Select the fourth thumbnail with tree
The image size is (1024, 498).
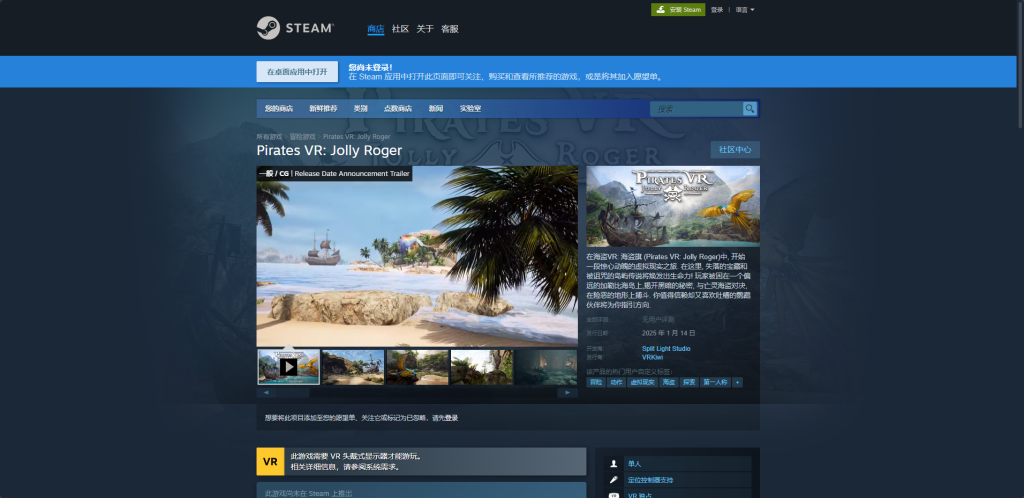pos(482,367)
